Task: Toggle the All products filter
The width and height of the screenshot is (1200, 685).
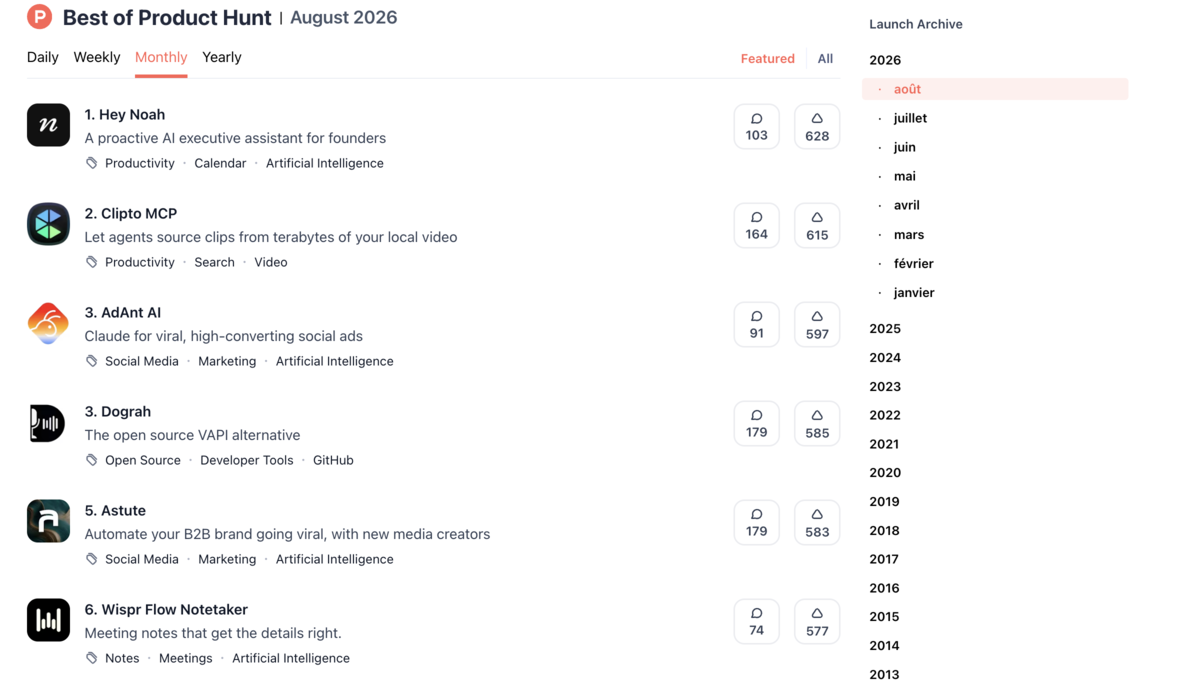Action: tap(825, 58)
